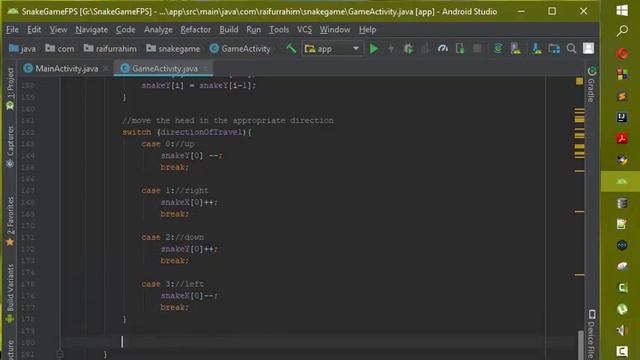Click the com breadcrumb folder
640x360 pixels.
pyautogui.click(x=60, y=49)
